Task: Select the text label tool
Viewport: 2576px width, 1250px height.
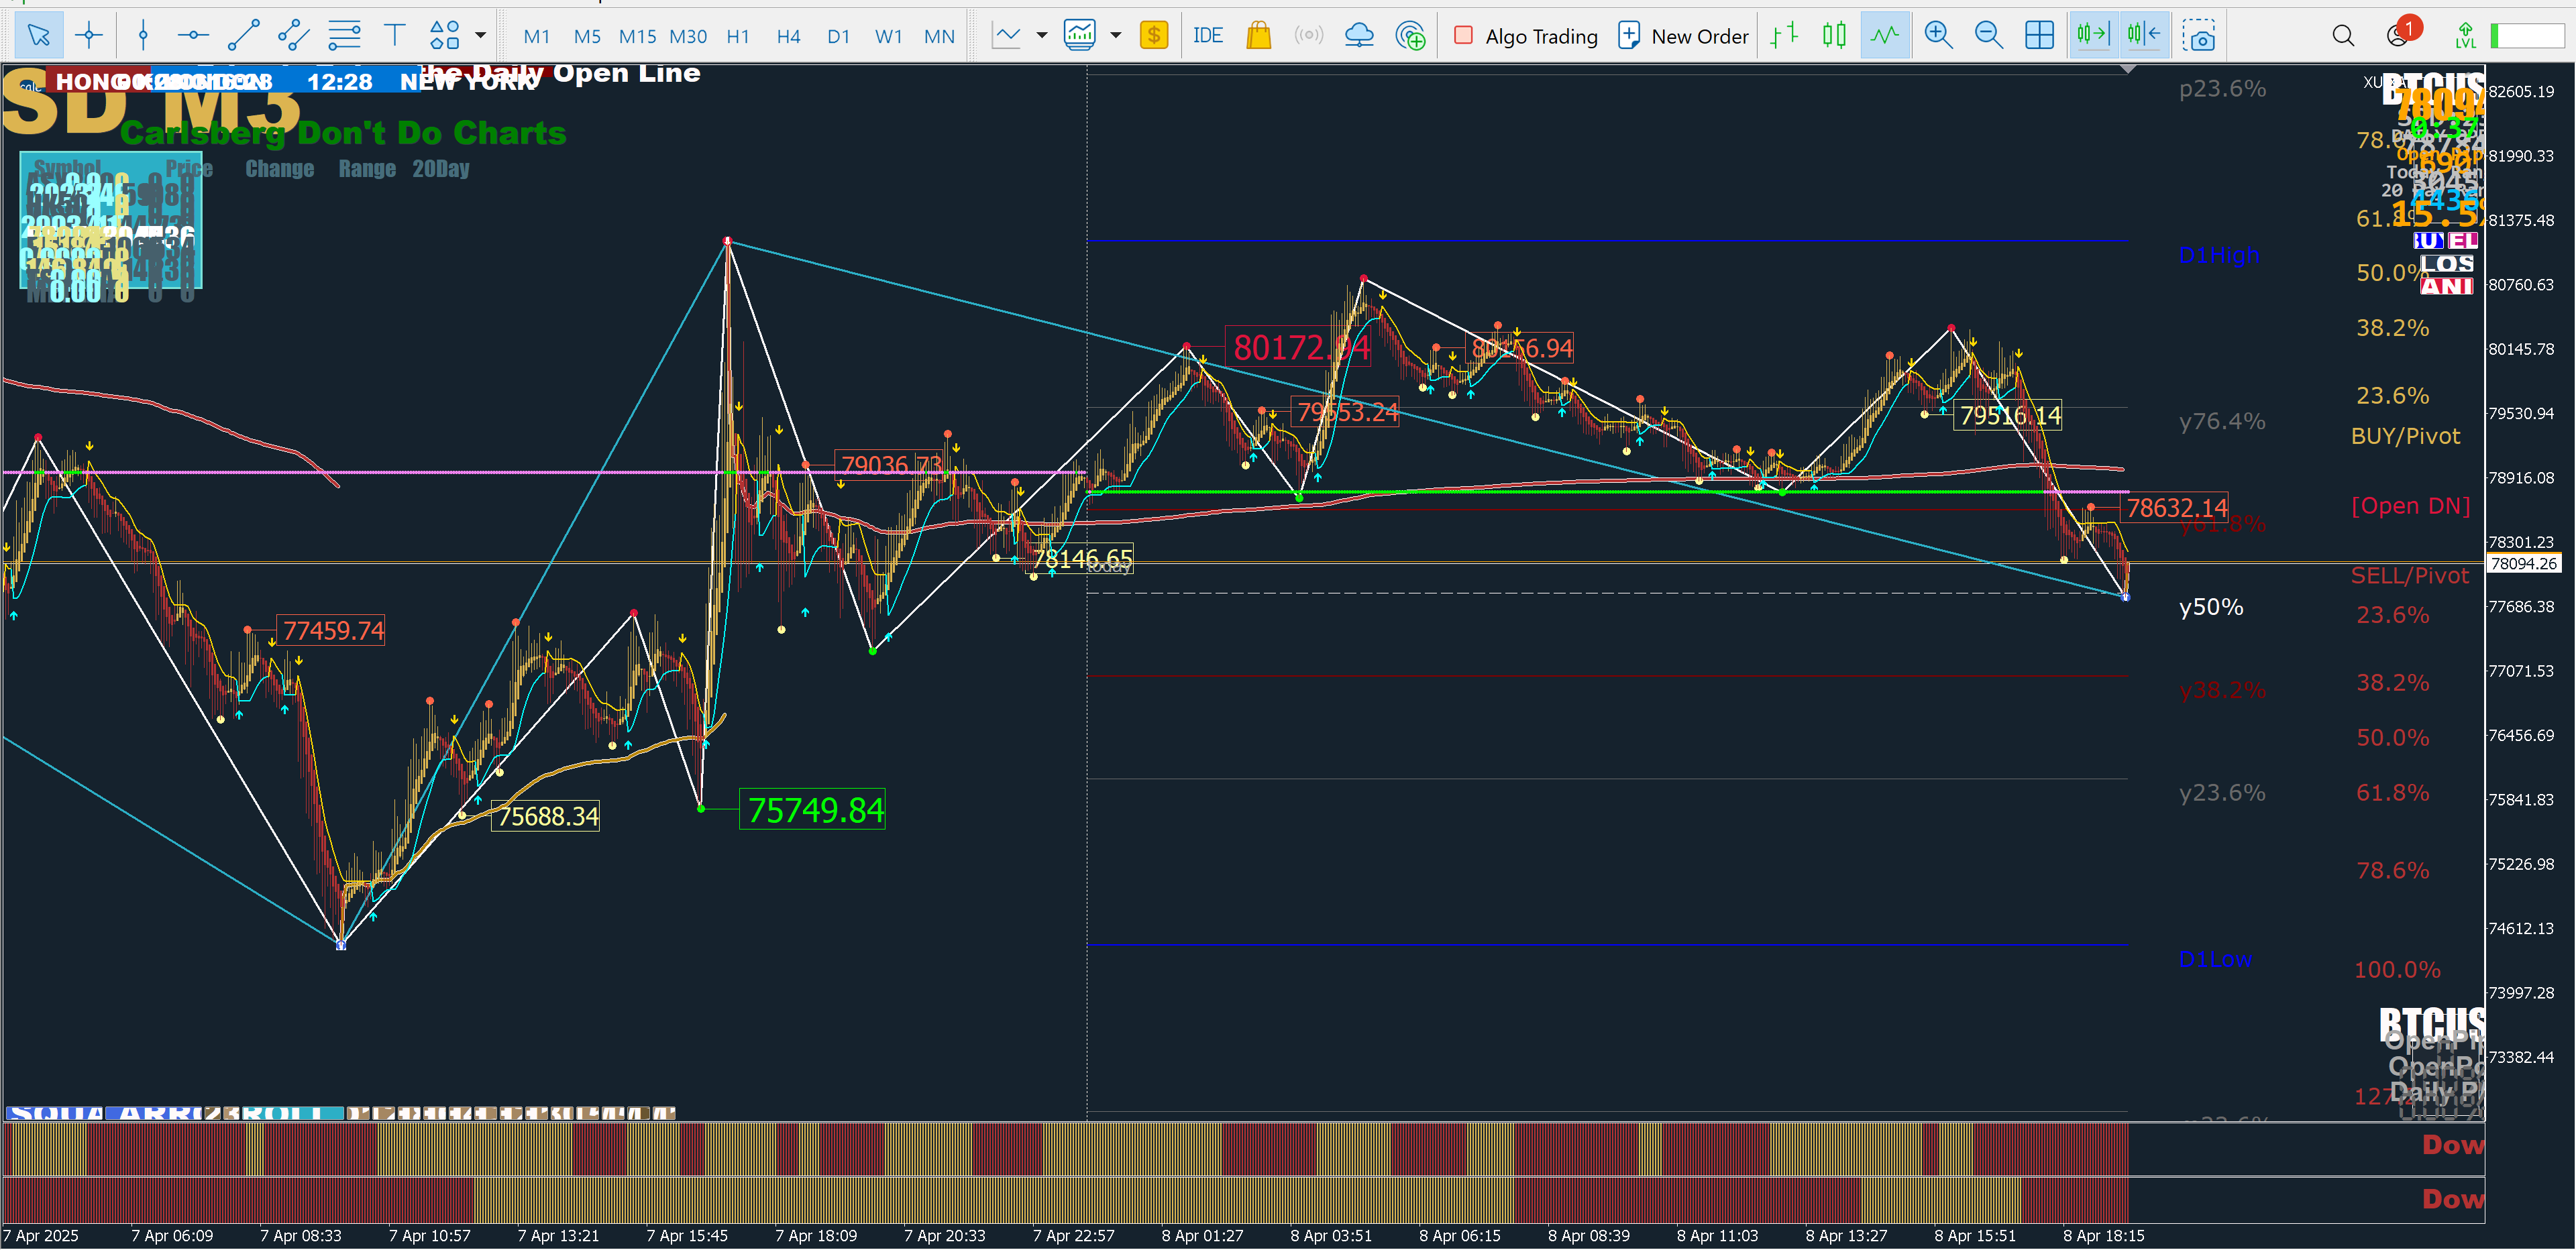Action: pyautogui.click(x=394, y=36)
